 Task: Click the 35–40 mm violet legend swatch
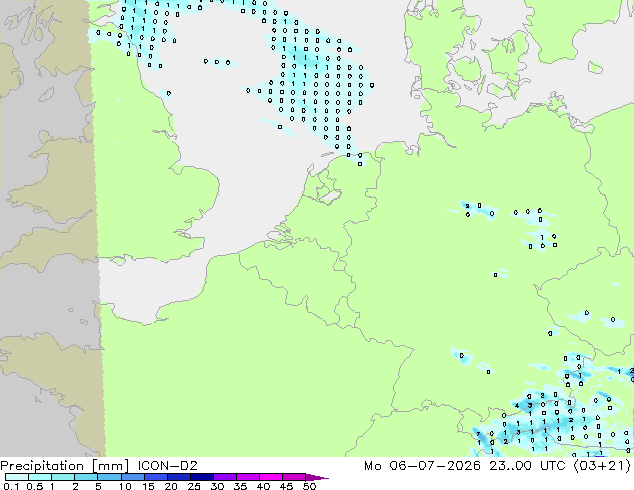pyautogui.click(x=248, y=477)
